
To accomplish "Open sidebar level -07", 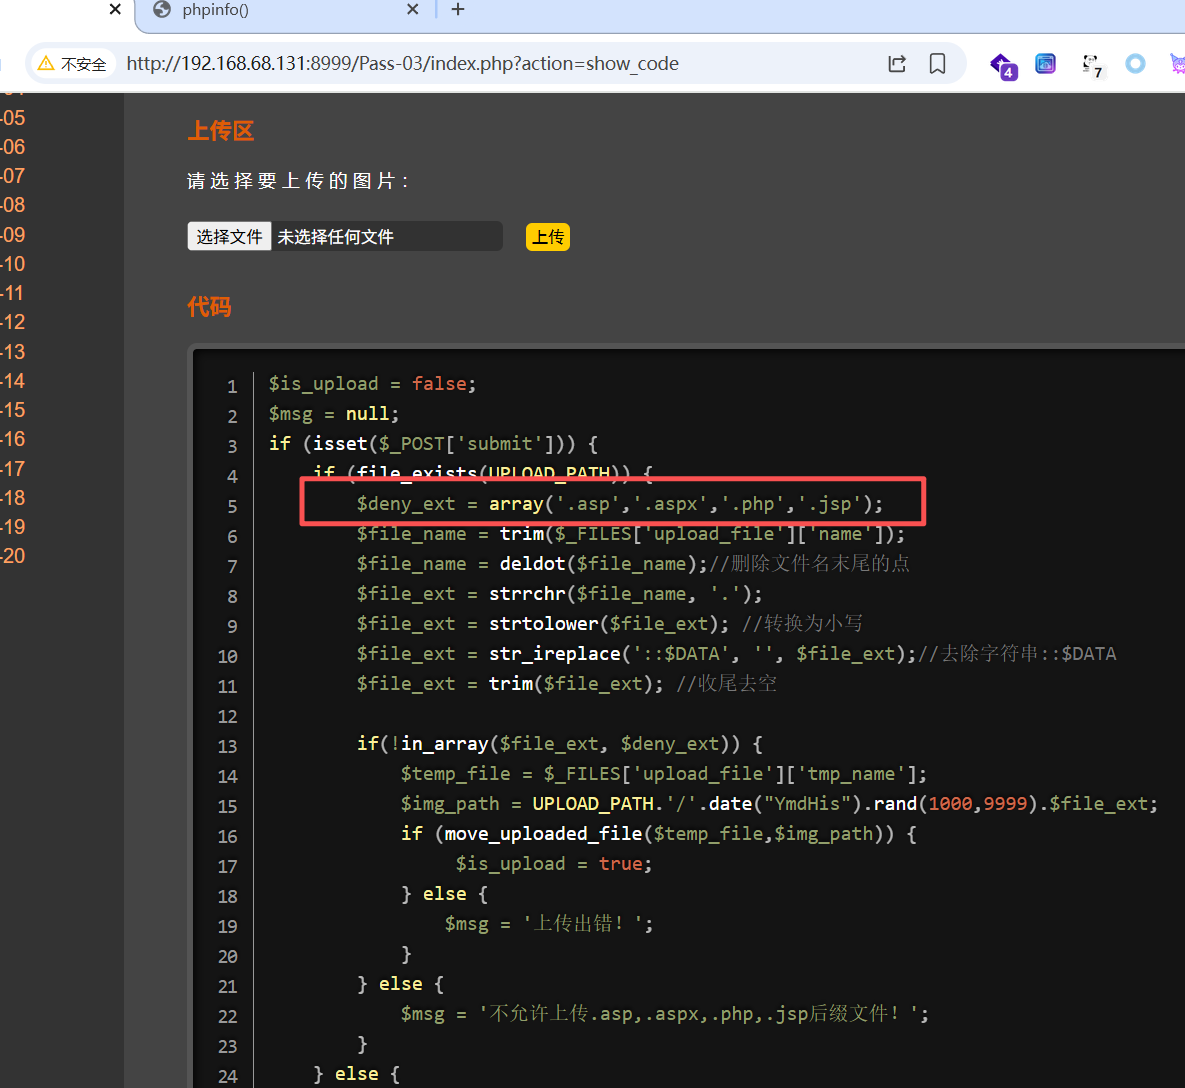I will [13, 176].
